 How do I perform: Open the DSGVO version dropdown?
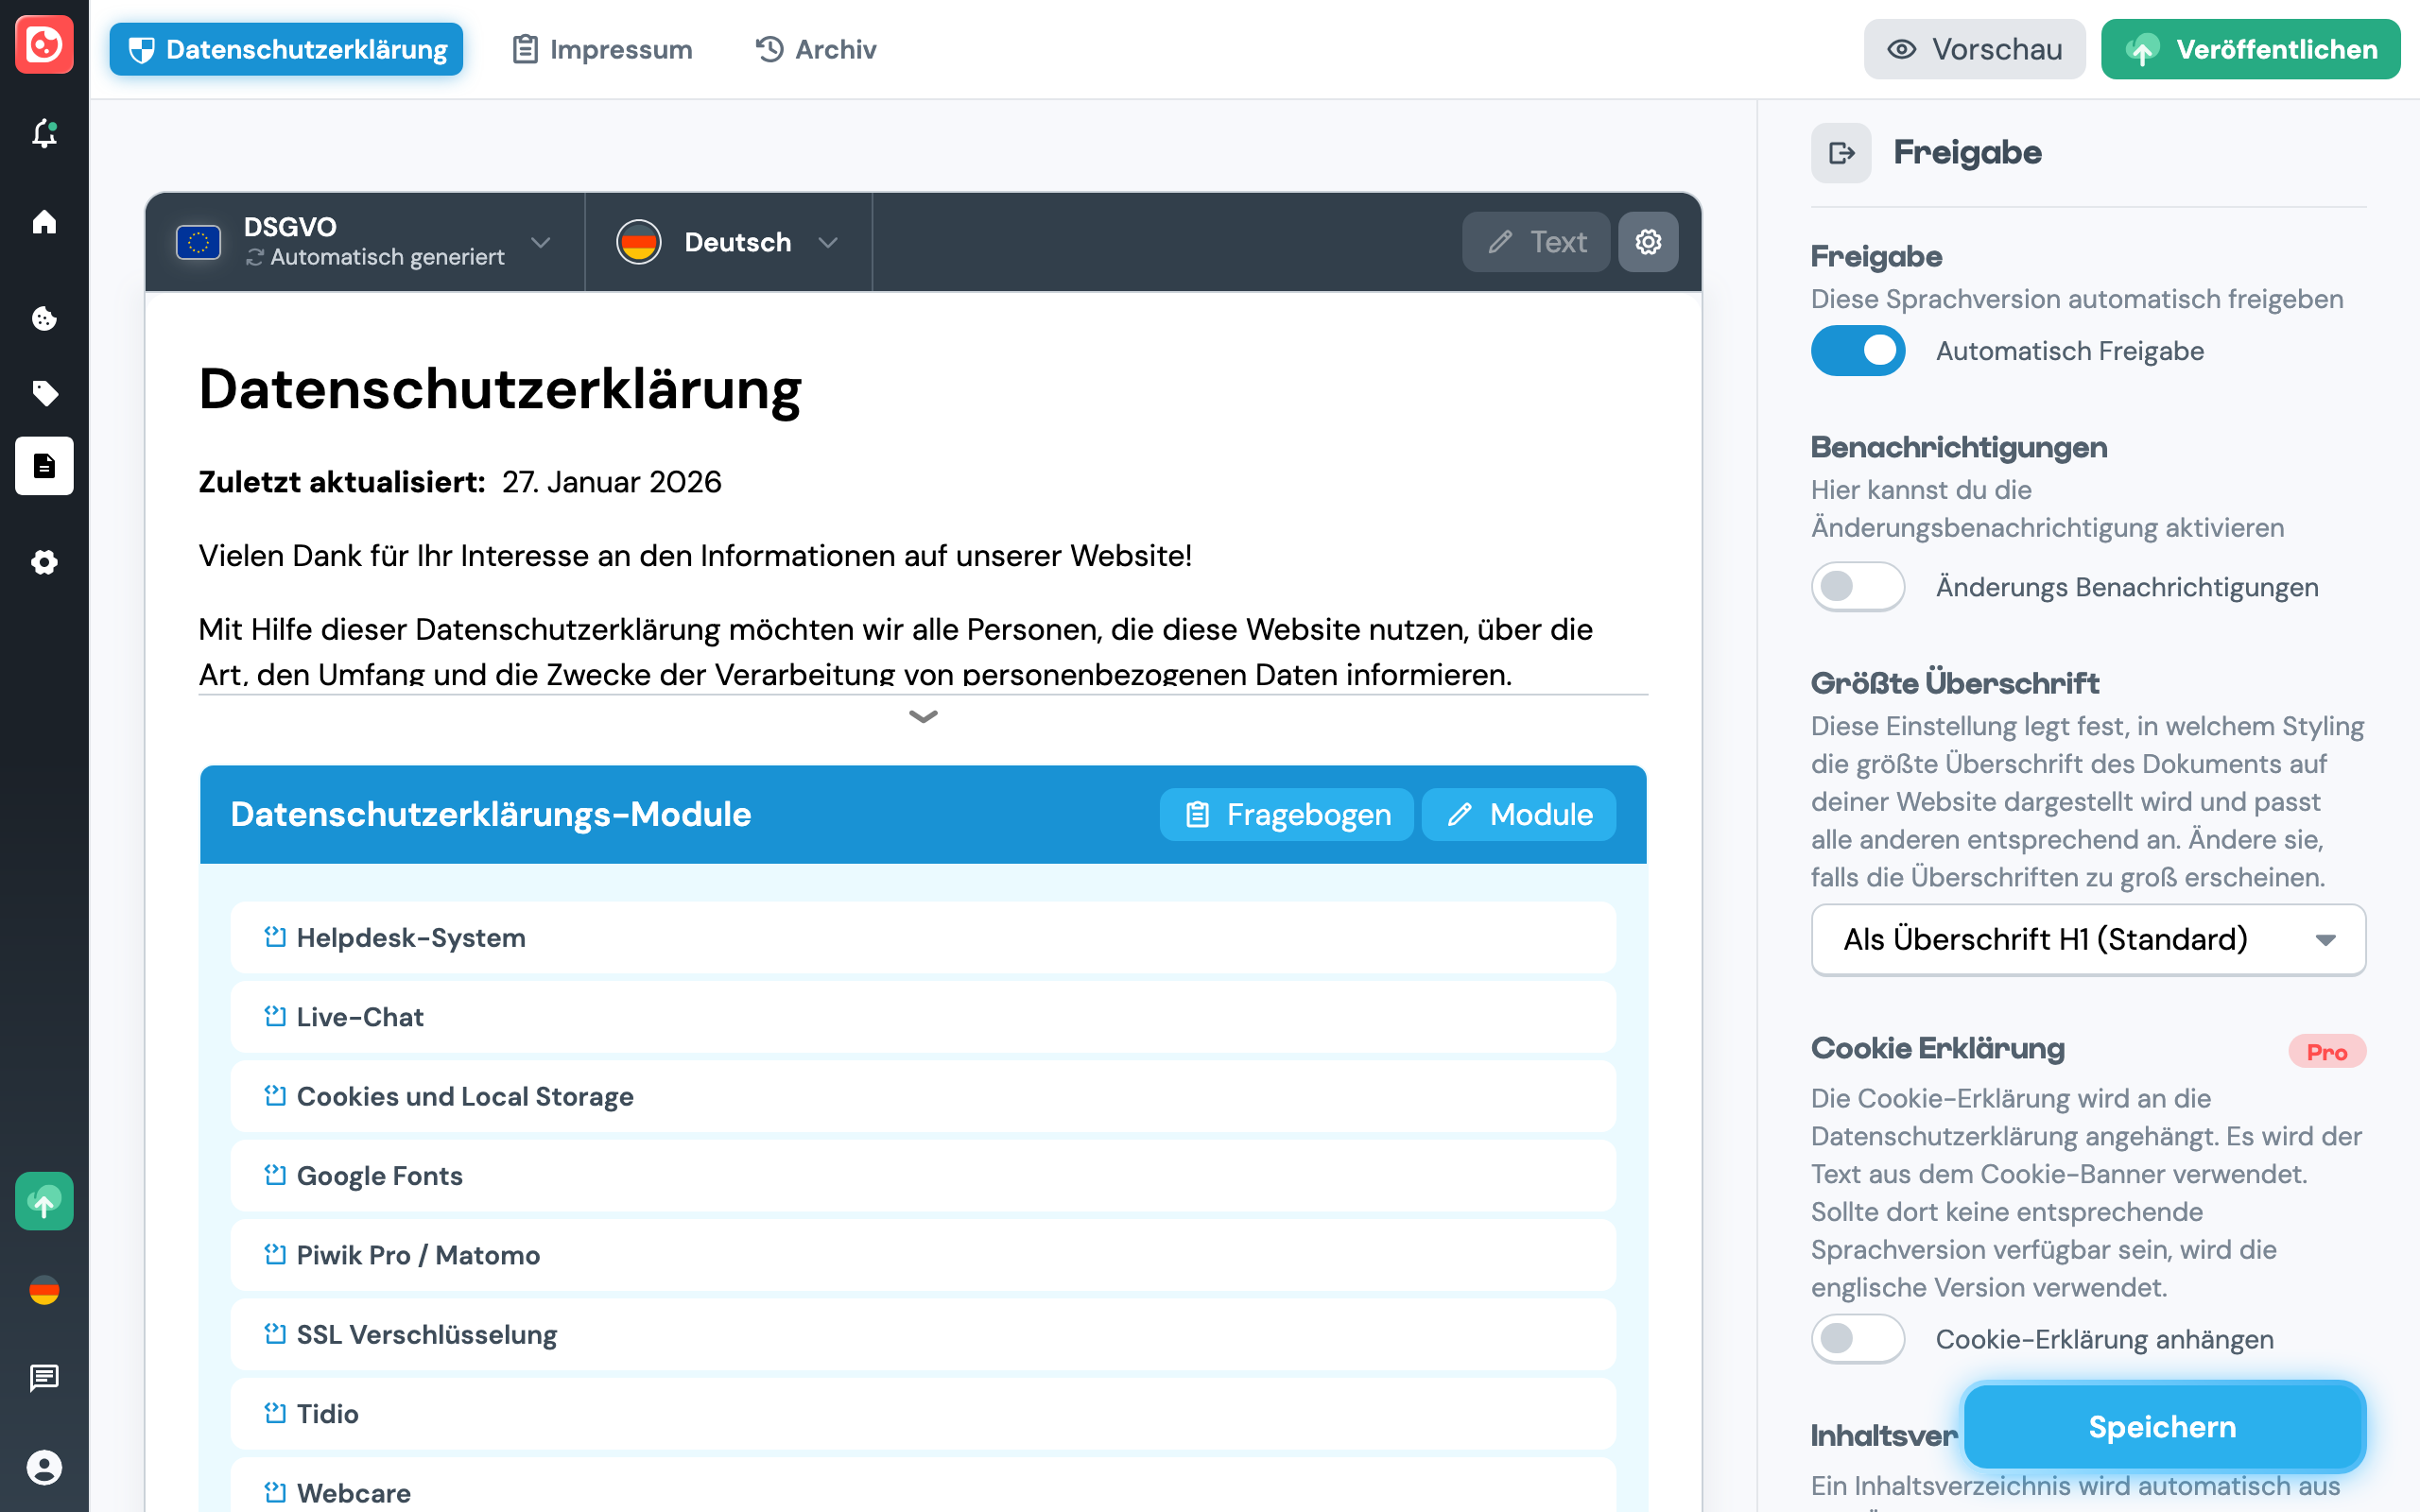pyautogui.click(x=541, y=242)
